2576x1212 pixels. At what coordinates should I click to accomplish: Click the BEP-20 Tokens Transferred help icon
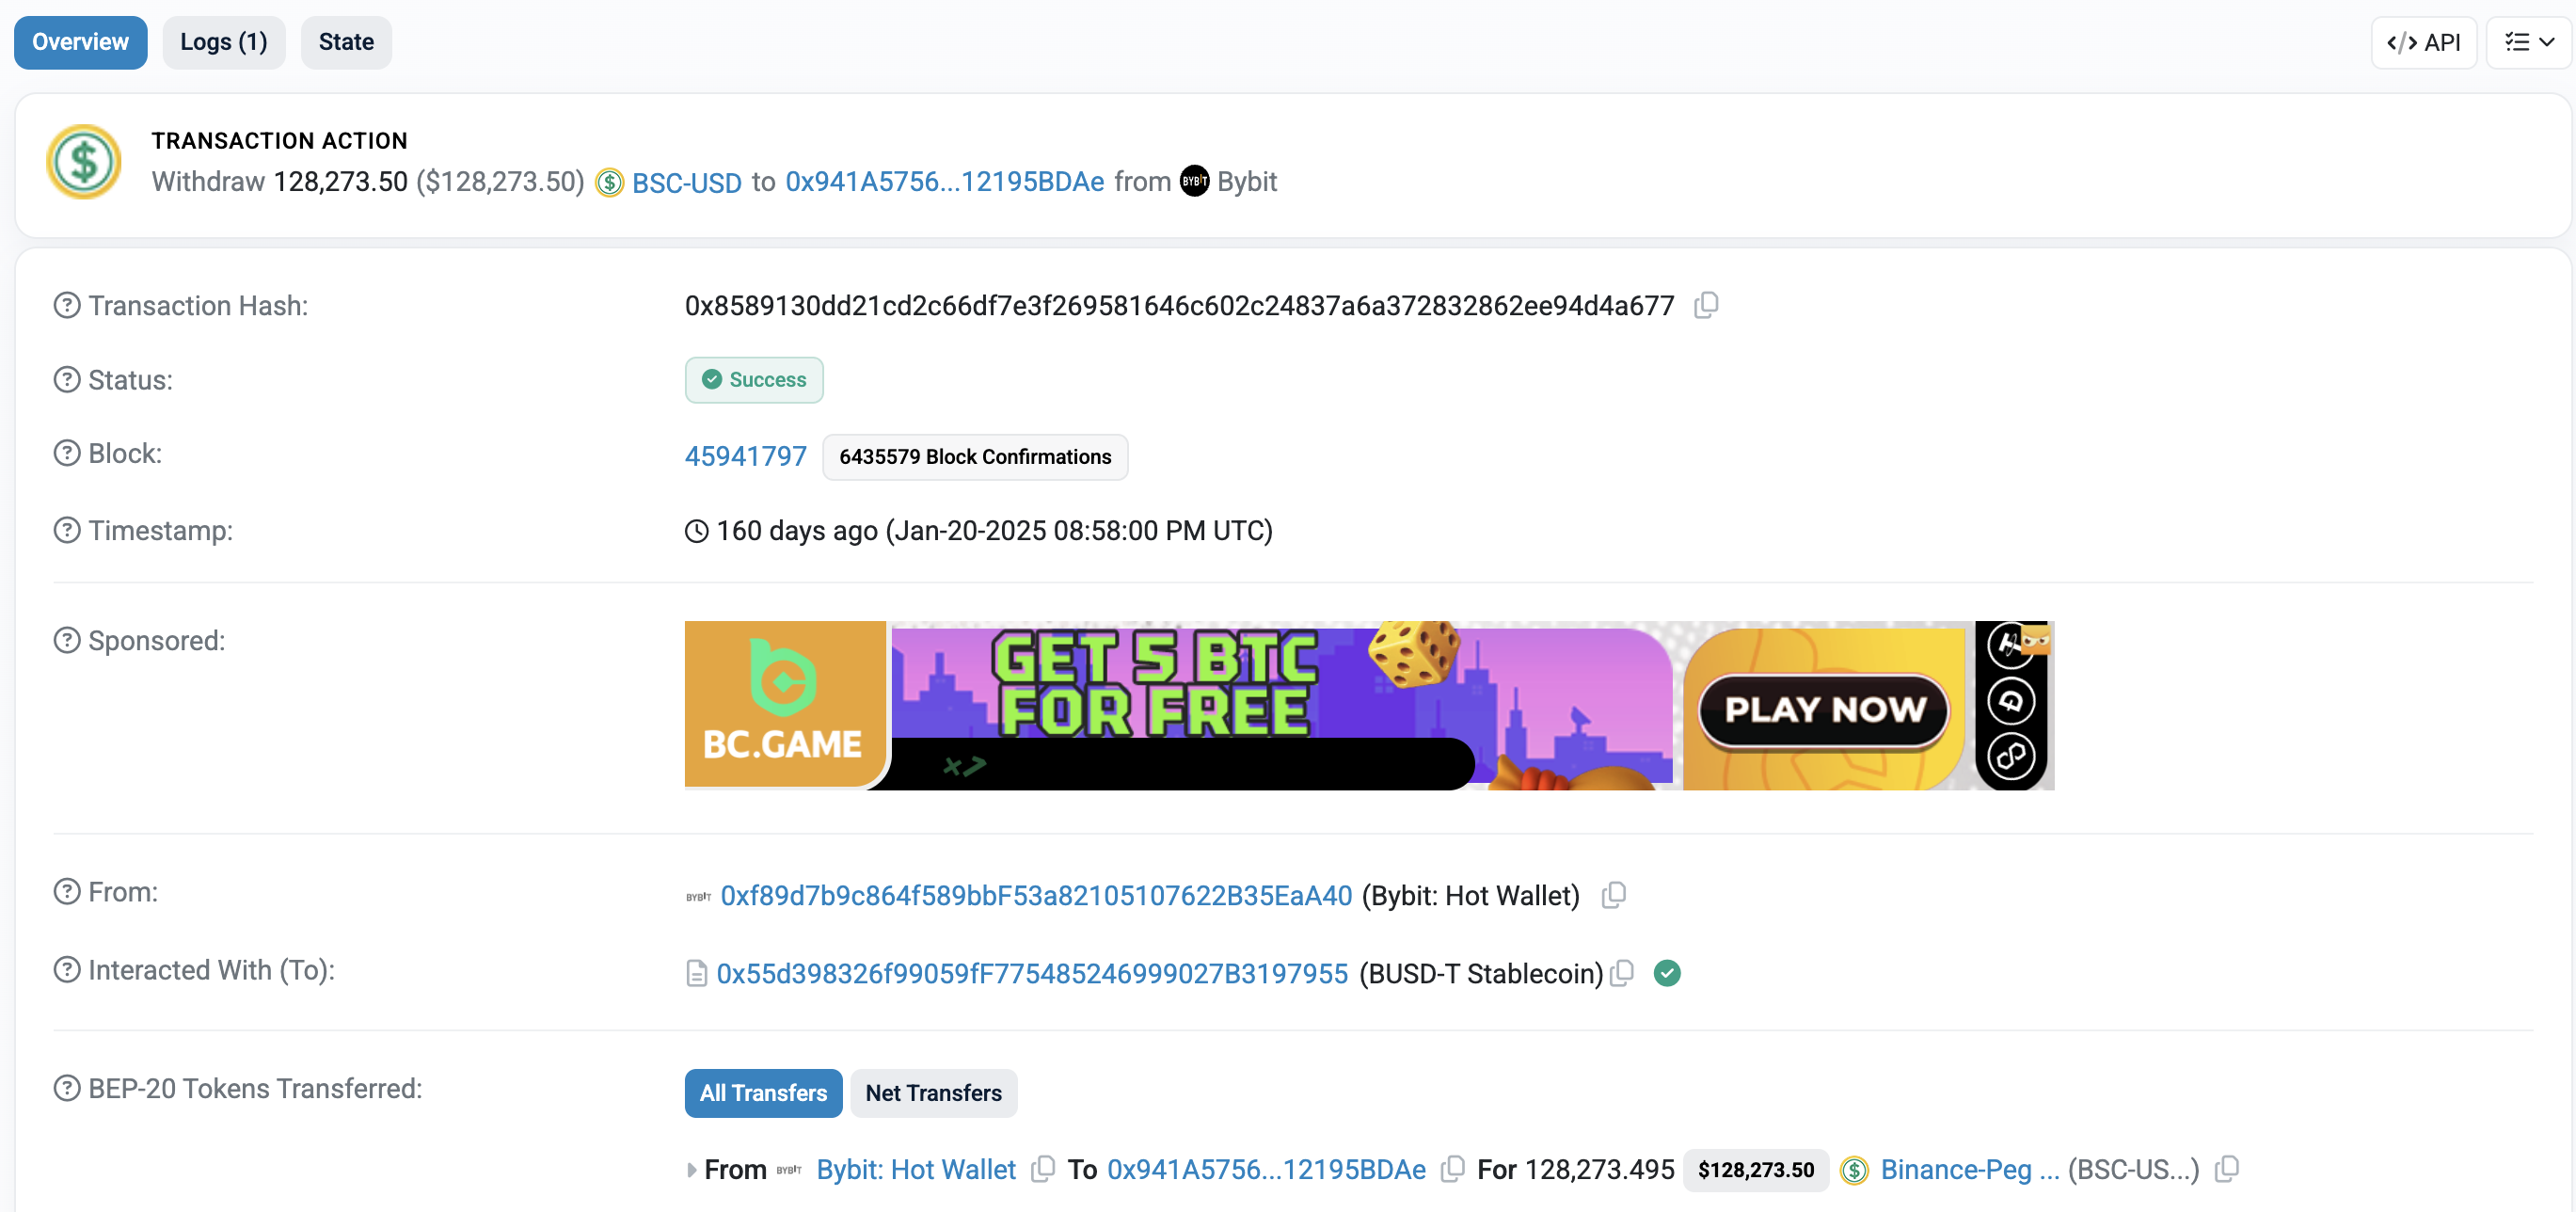pos(67,1088)
